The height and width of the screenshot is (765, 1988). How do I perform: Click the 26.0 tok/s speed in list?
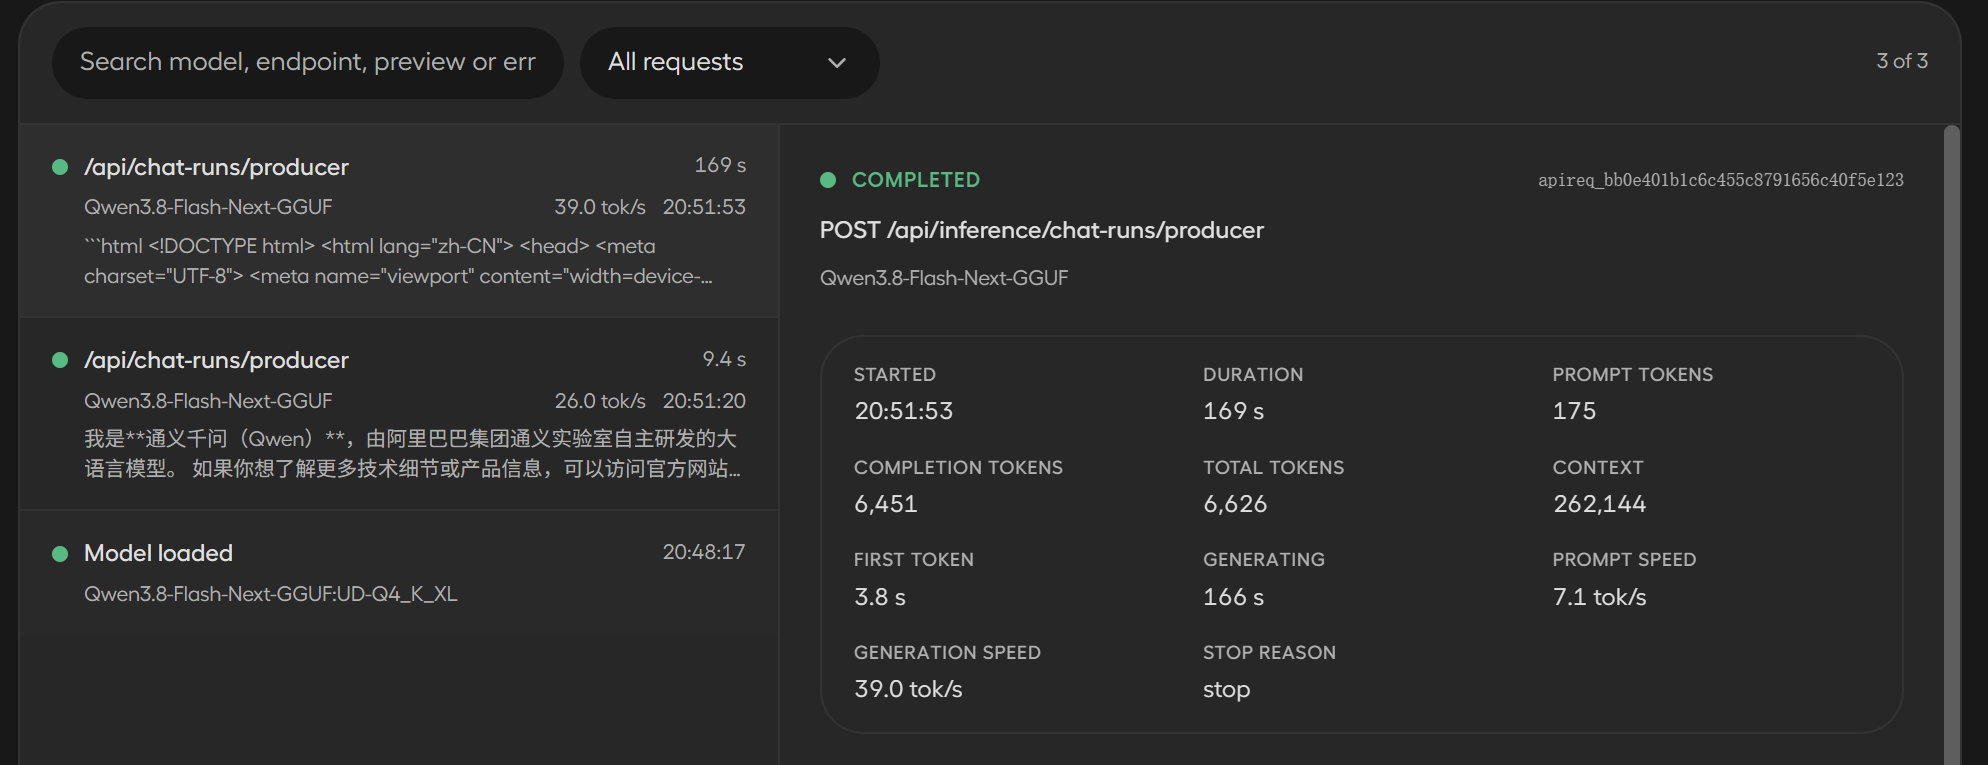(x=600, y=401)
